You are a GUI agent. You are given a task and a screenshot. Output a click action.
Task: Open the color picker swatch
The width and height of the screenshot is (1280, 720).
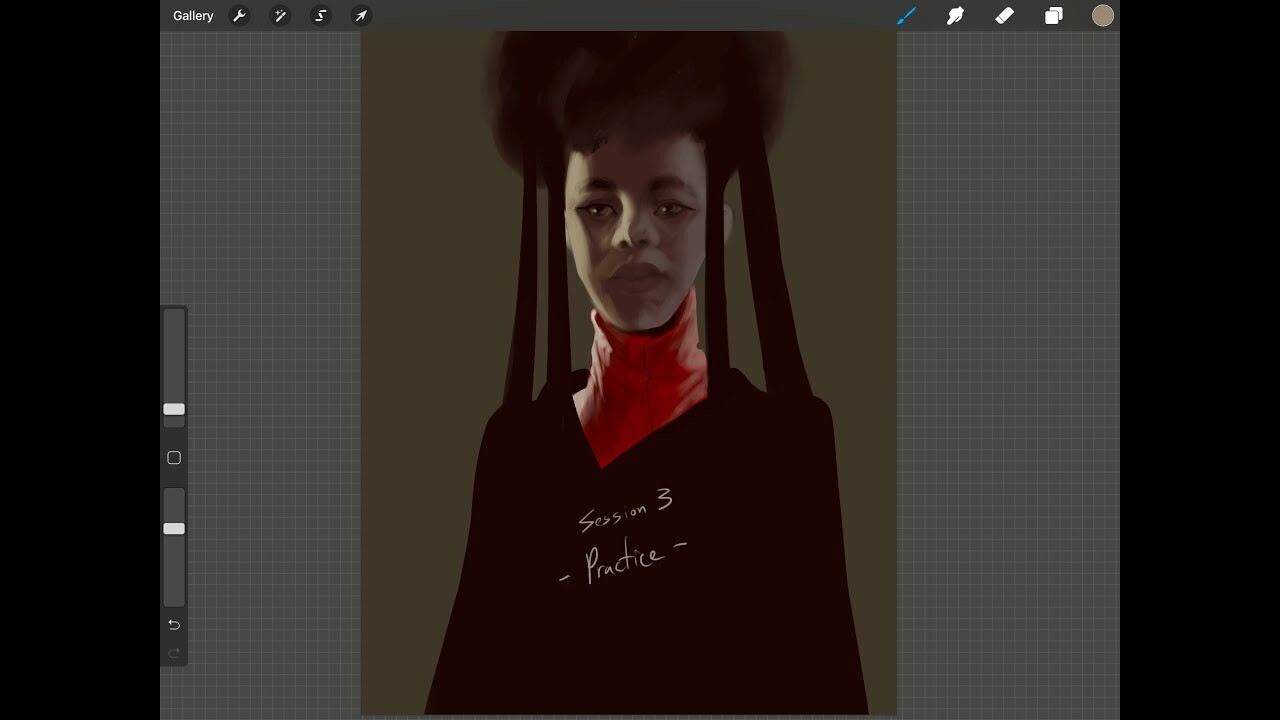click(1102, 15)
